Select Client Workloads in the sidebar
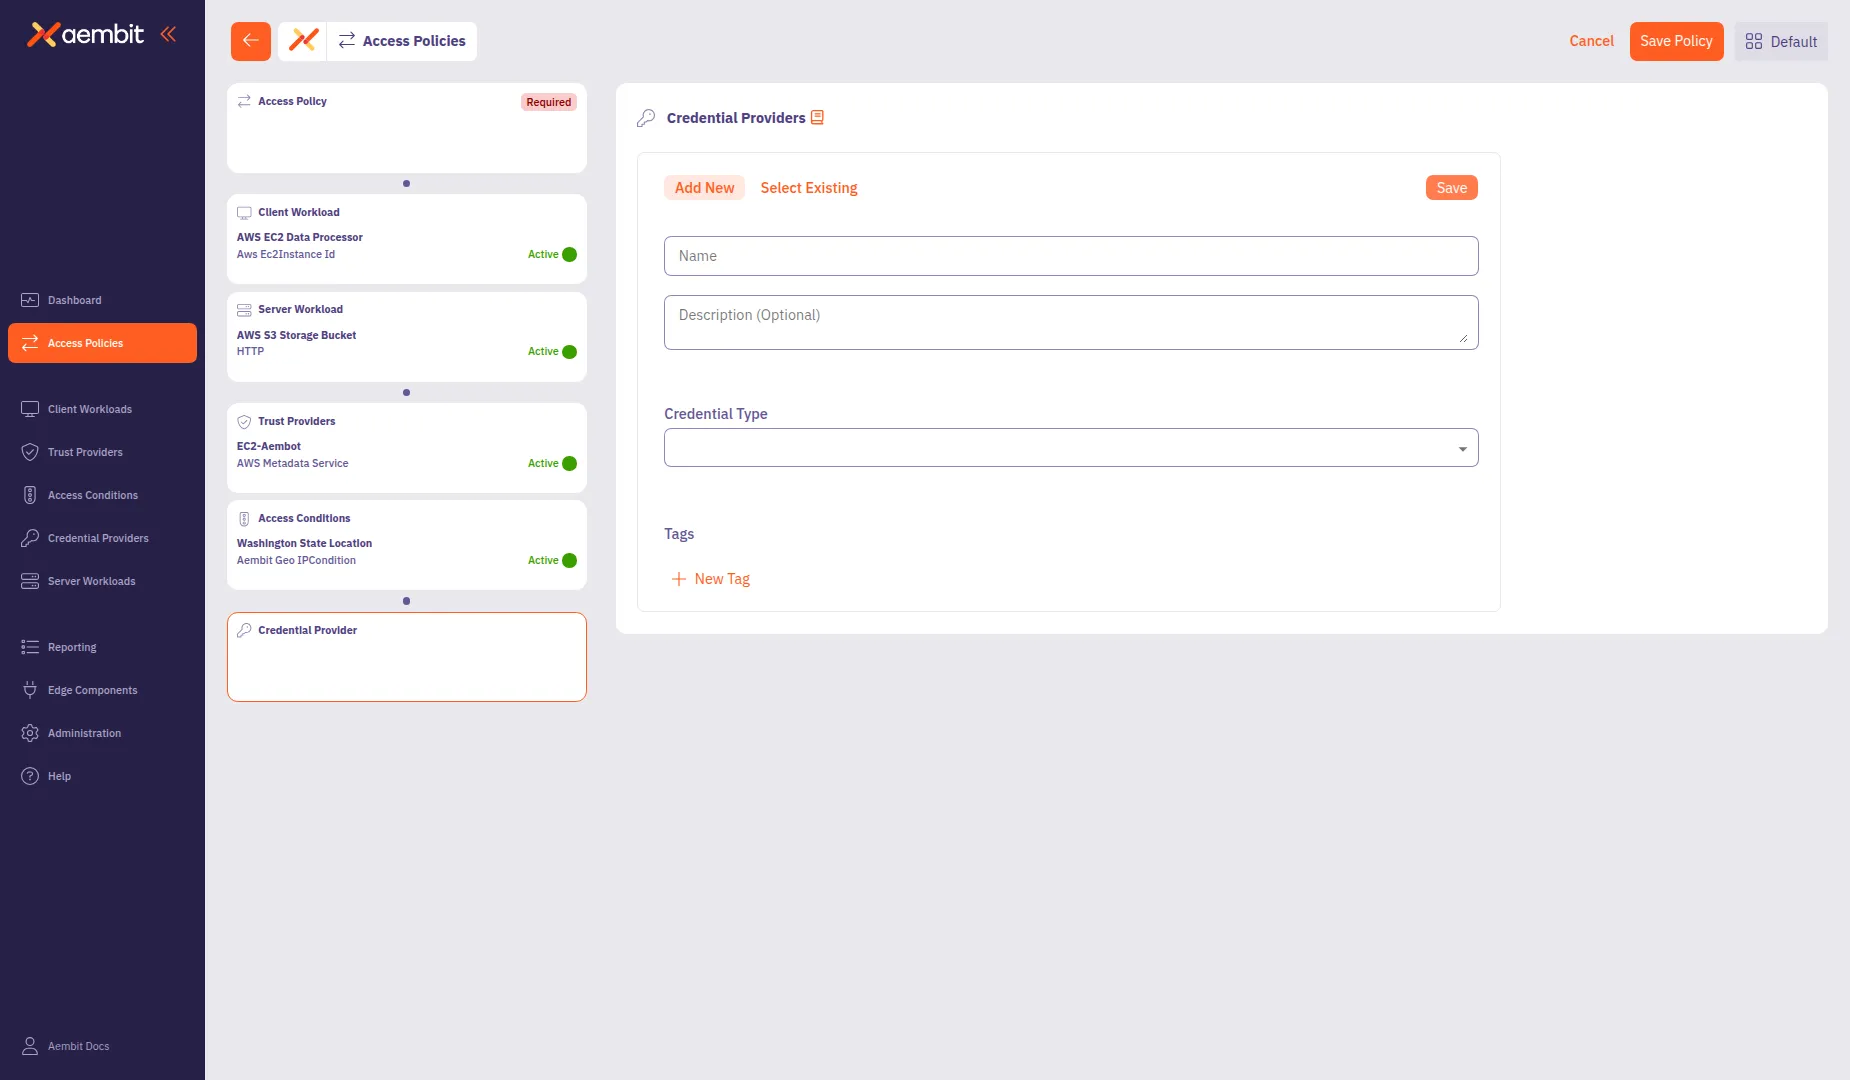Screen dimensions: 1850x1080 click(89, 409)
